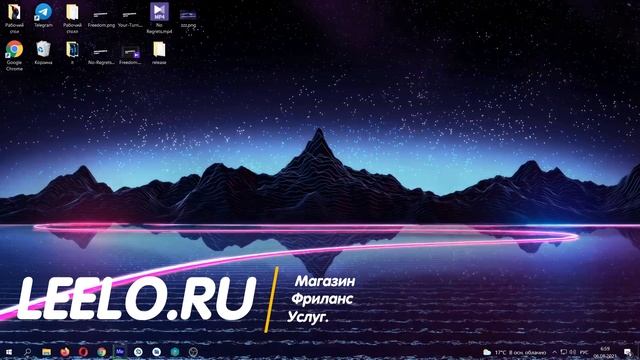Show hidden system tray icons
This screenshot has height=360, width=640.
point(554,352)
